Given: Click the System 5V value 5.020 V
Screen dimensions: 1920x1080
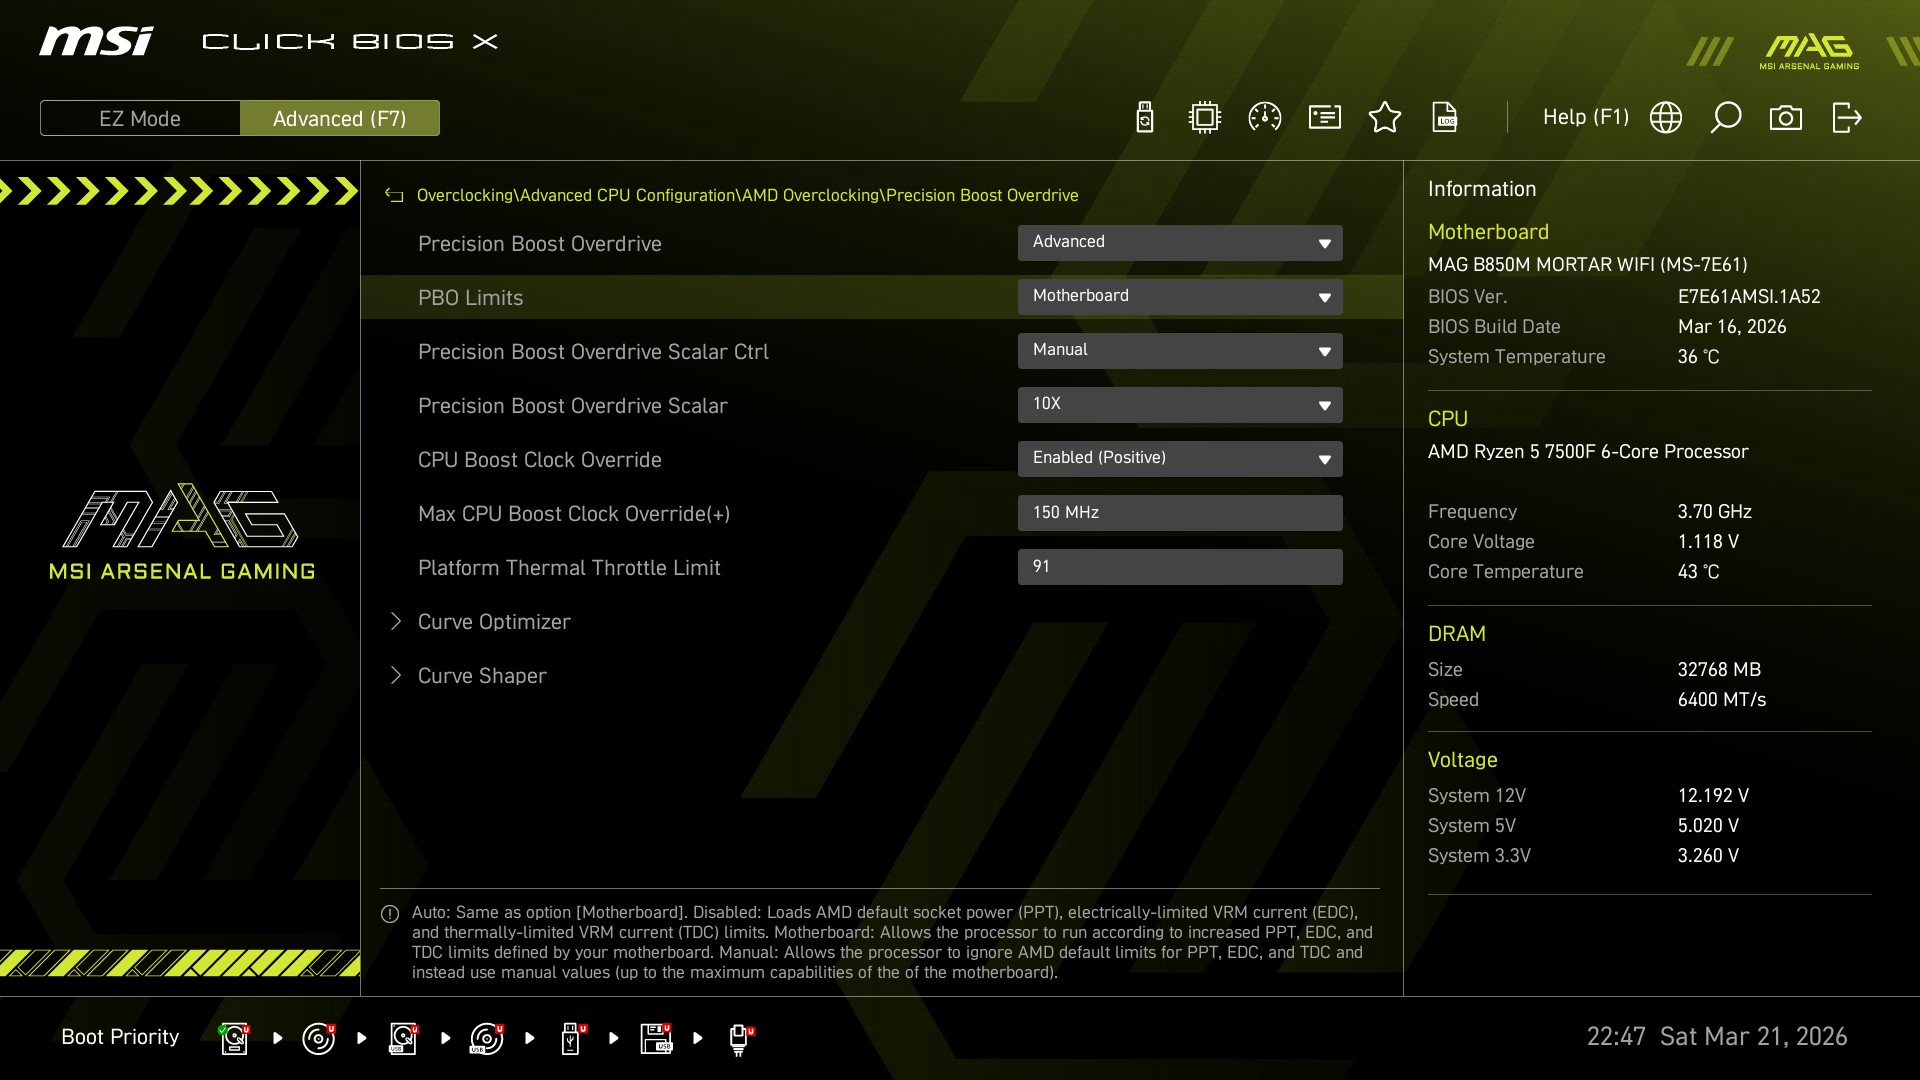Looking at the screenshot, I should [x=1708, y=826].
